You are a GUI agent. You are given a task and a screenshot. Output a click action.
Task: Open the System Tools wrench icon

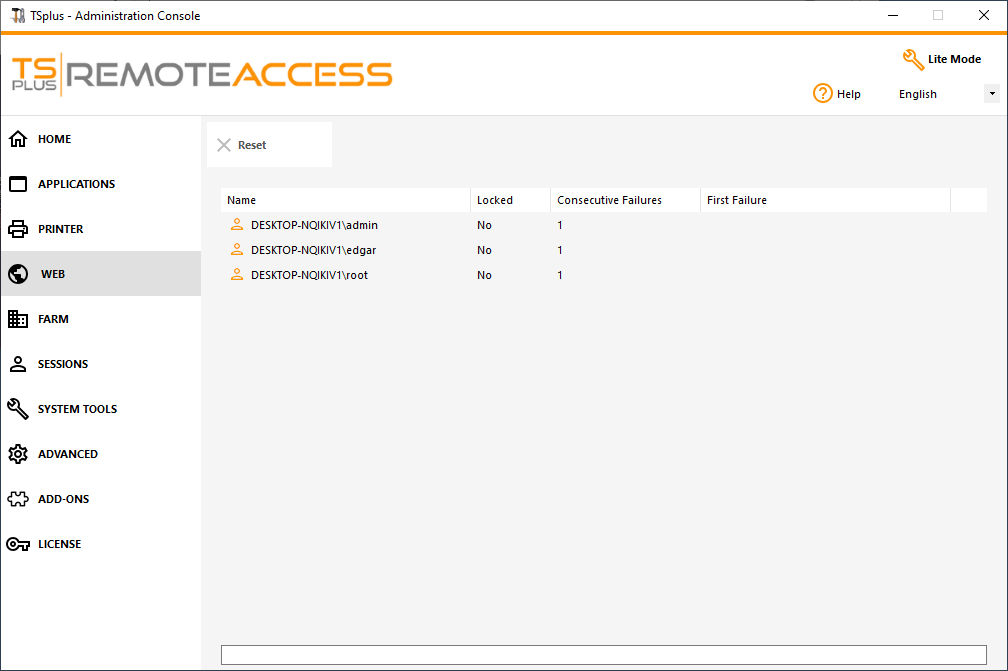coord(17,408)
